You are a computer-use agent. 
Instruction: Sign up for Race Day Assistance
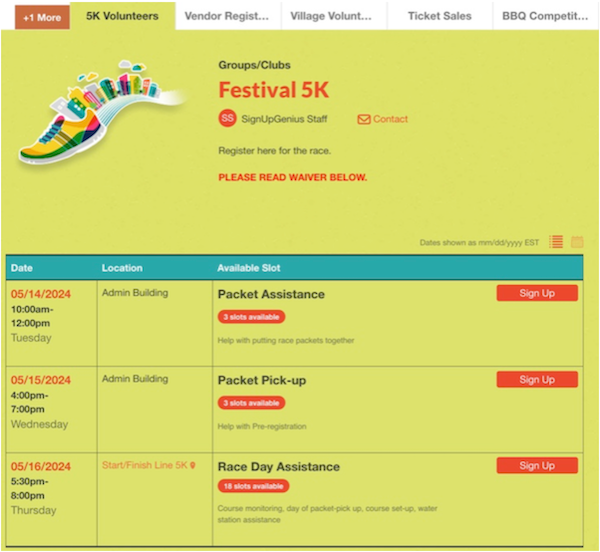[x=537, y=466]
